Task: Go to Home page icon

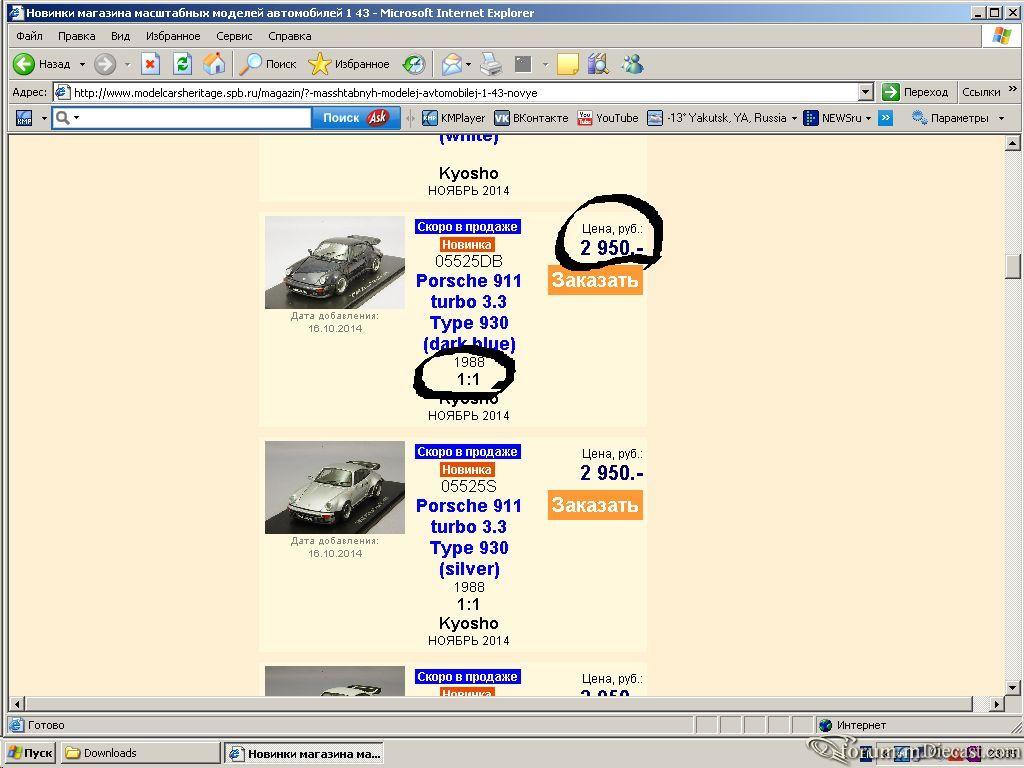Action: pyautogui.click(x=214, y=64)
